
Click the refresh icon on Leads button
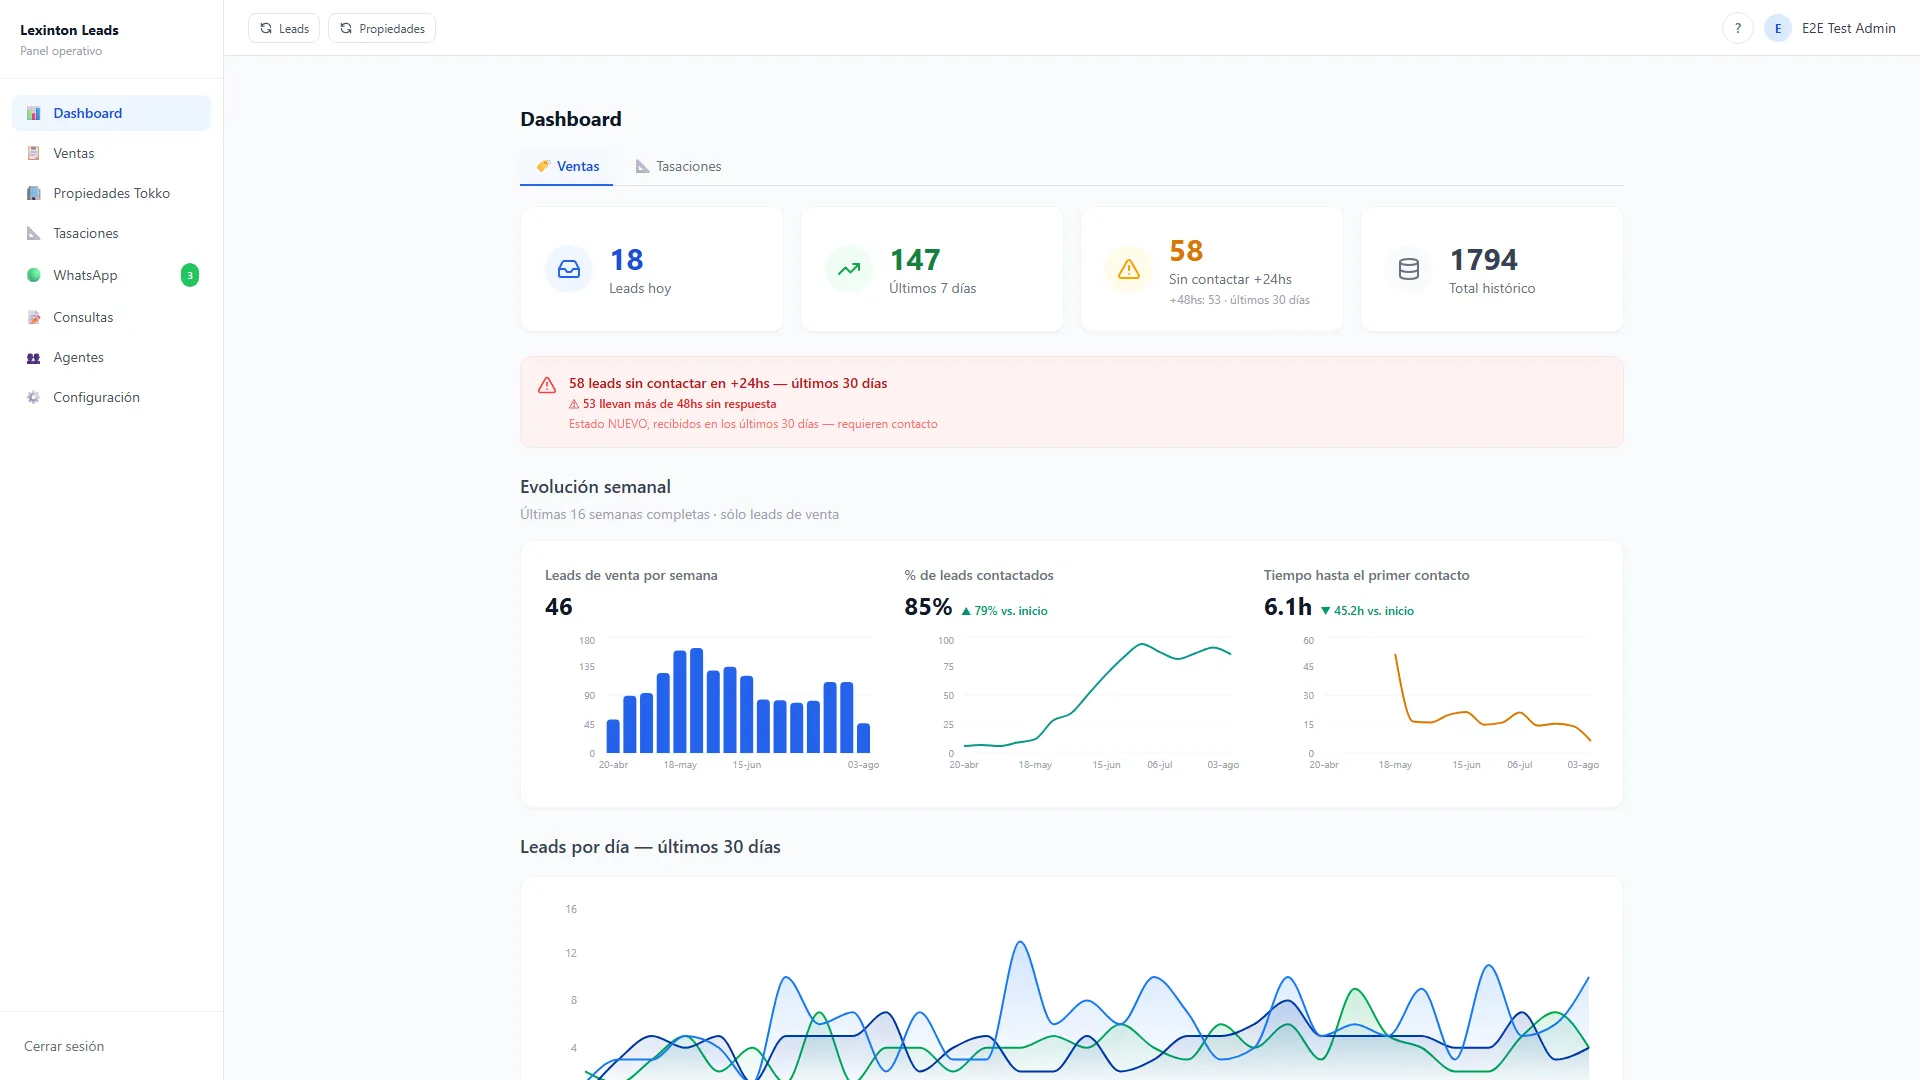(x=266, y=28)
